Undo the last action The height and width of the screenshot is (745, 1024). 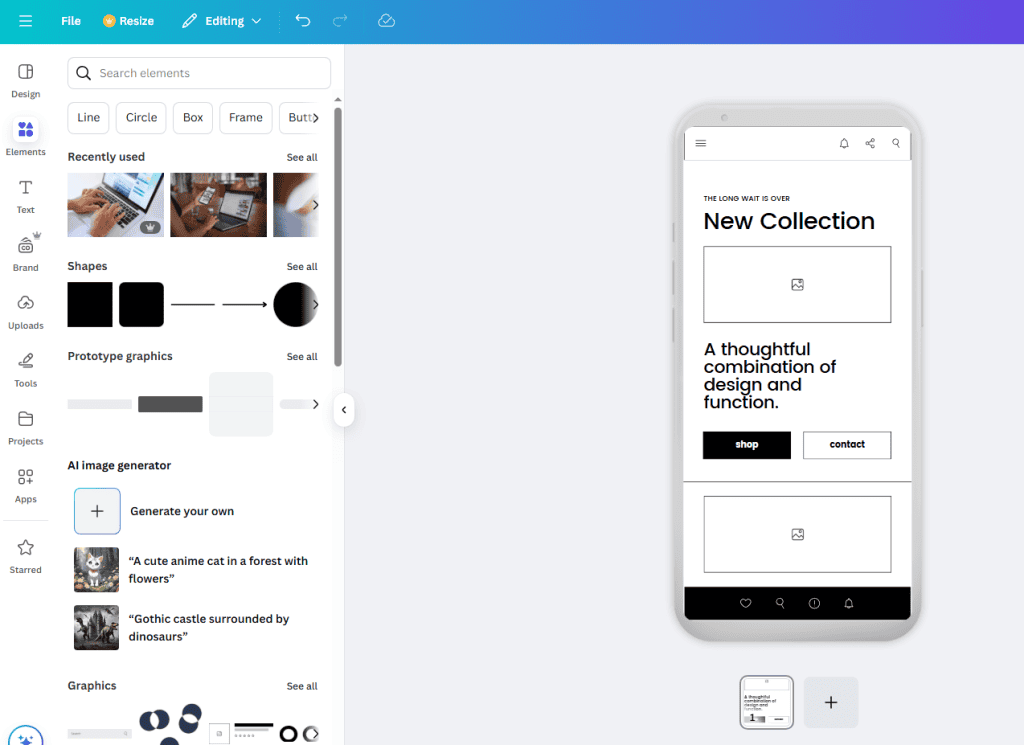point(303,20)
